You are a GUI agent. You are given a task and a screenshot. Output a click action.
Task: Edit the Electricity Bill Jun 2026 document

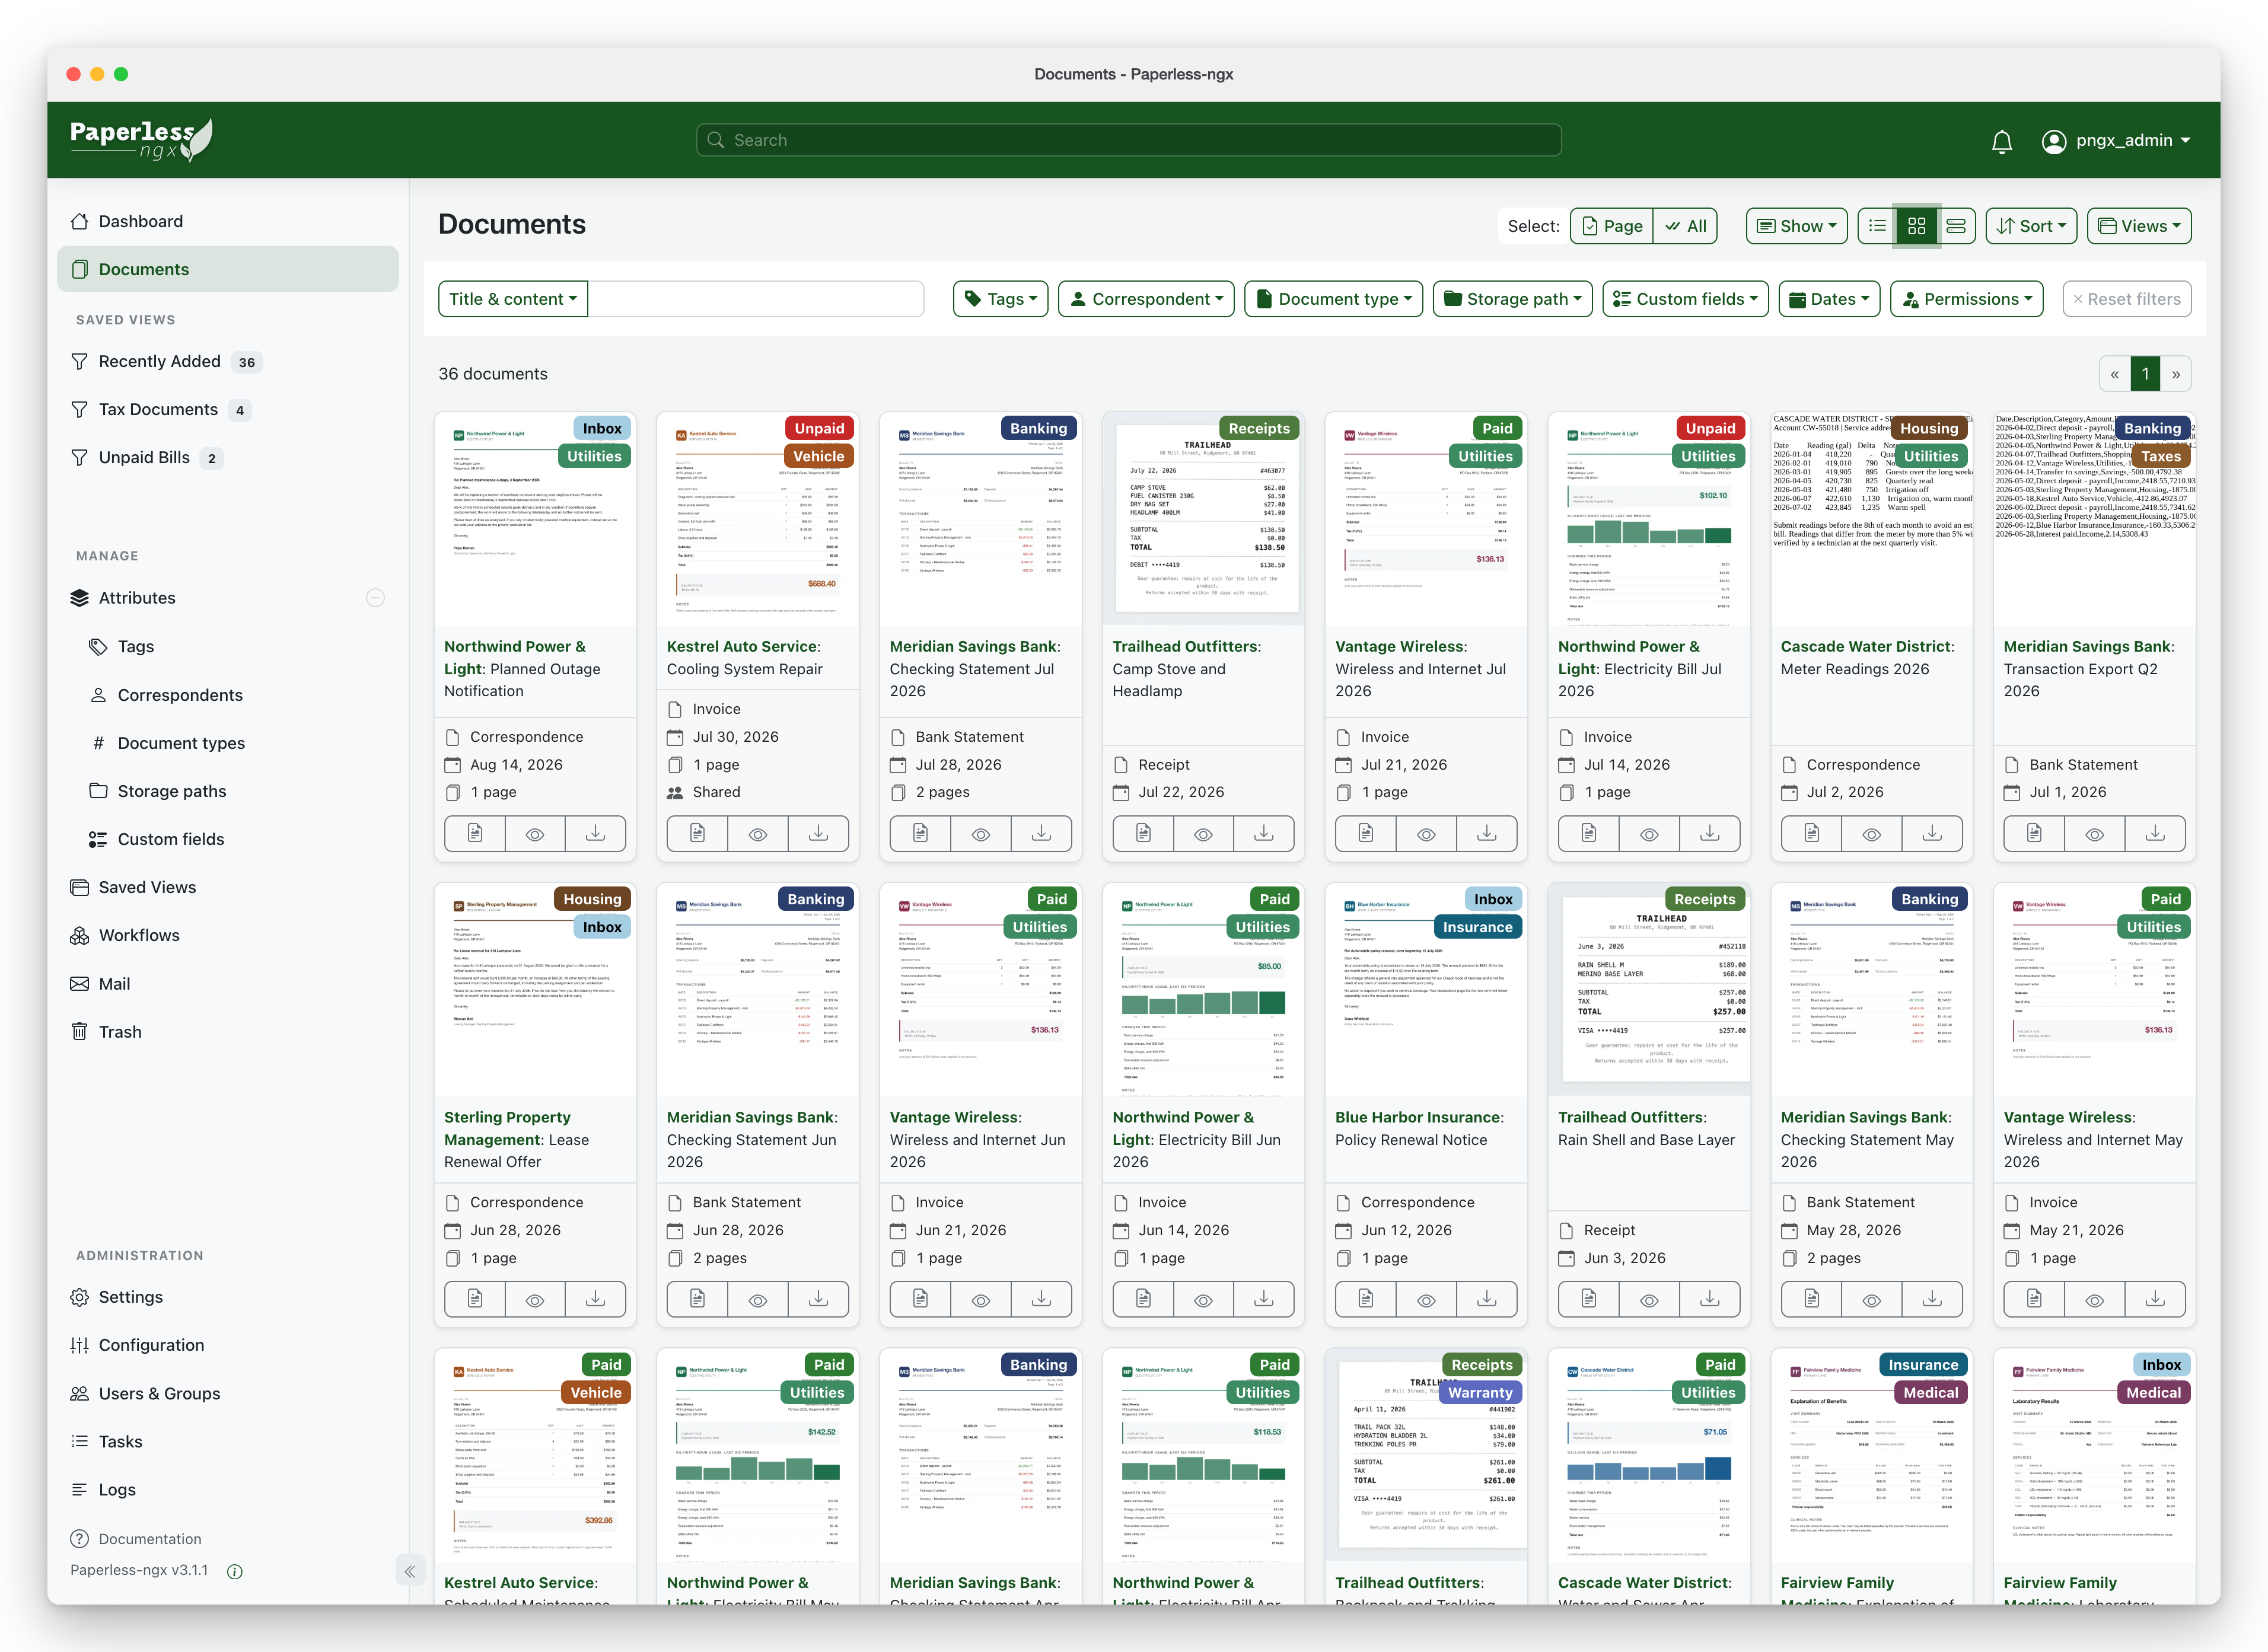point(1143,1299)
